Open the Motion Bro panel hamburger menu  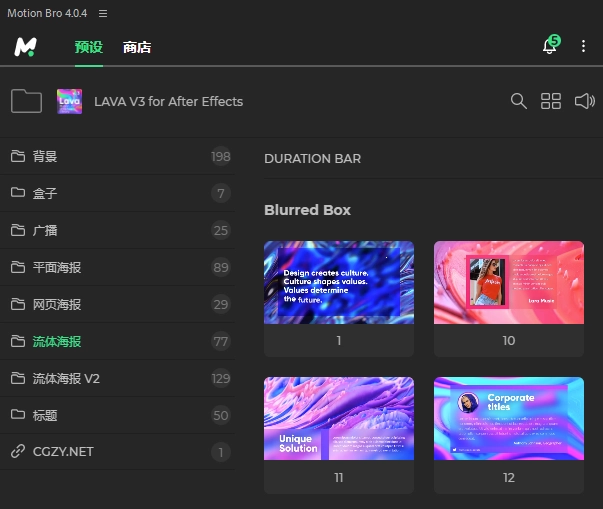103,13
